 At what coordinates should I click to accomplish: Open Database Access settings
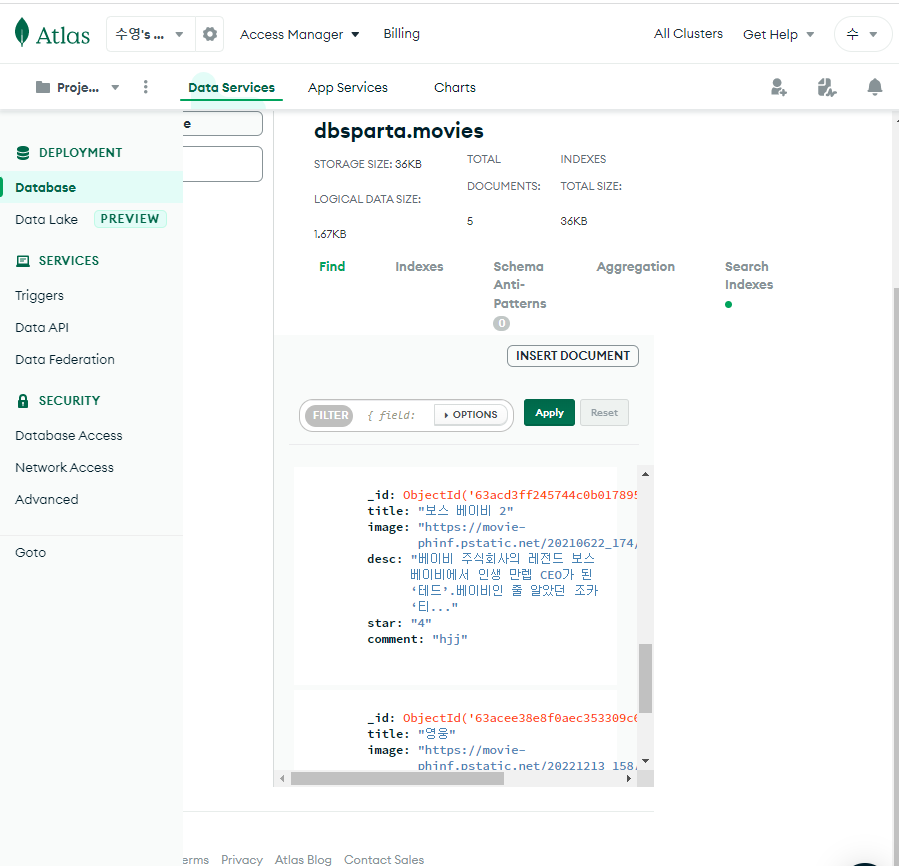69,435
